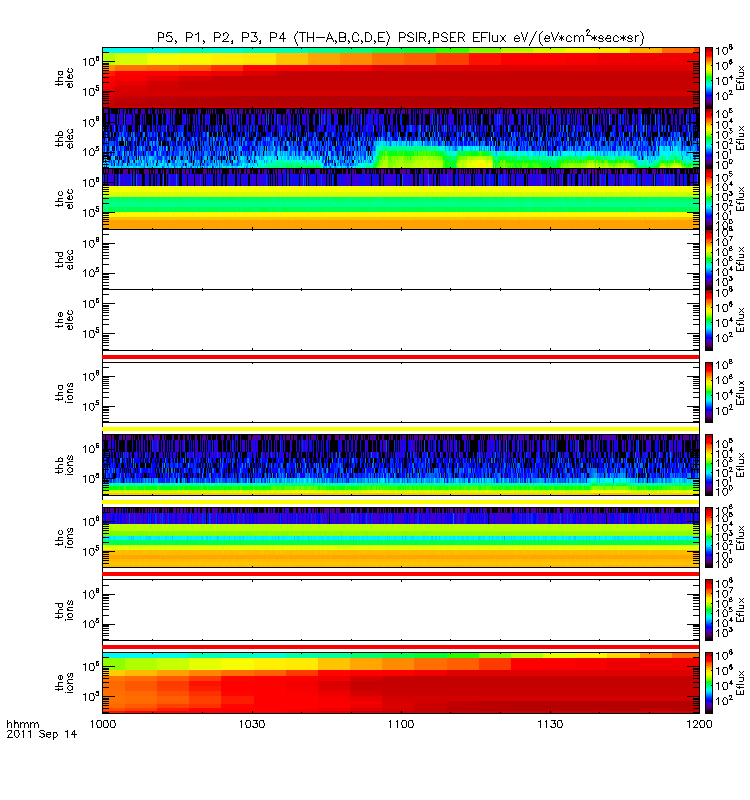750x800 pixels.
Task: Select the "thc elec" axis label
Action: [64, 199]
